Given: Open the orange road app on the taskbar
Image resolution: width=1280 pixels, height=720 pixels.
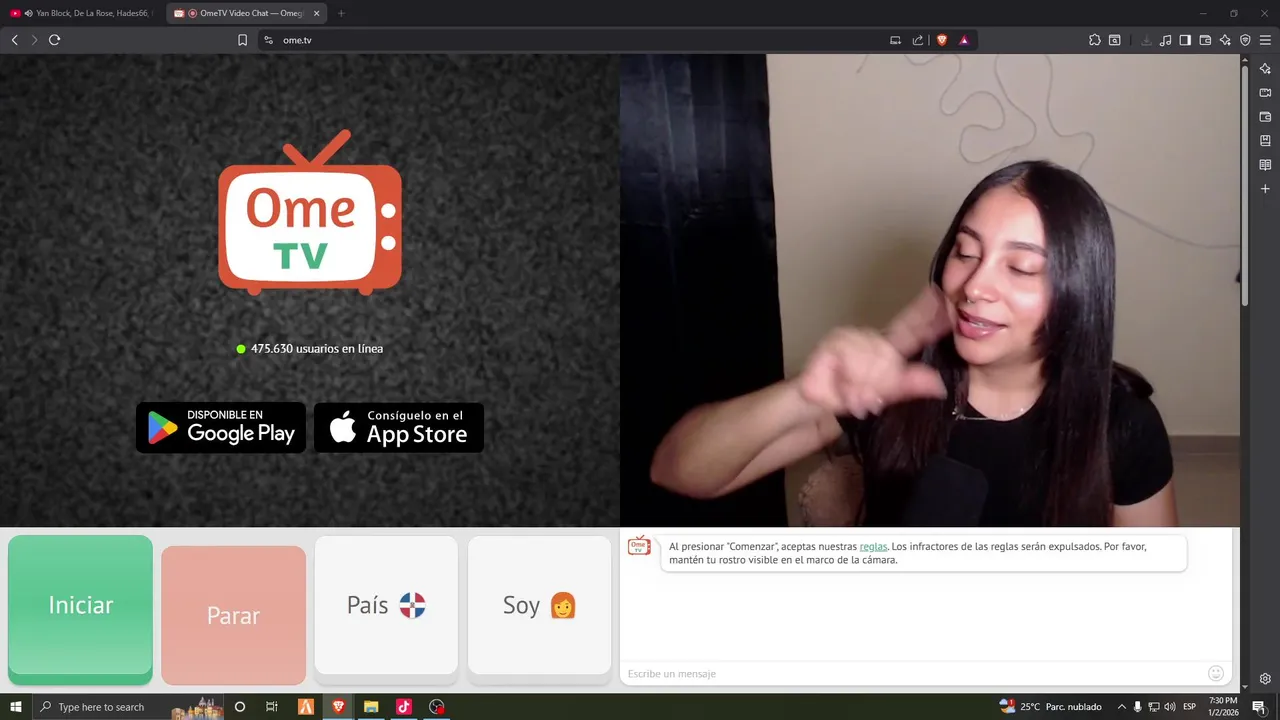Looking at the screenshot, I should tap(306, 707).
